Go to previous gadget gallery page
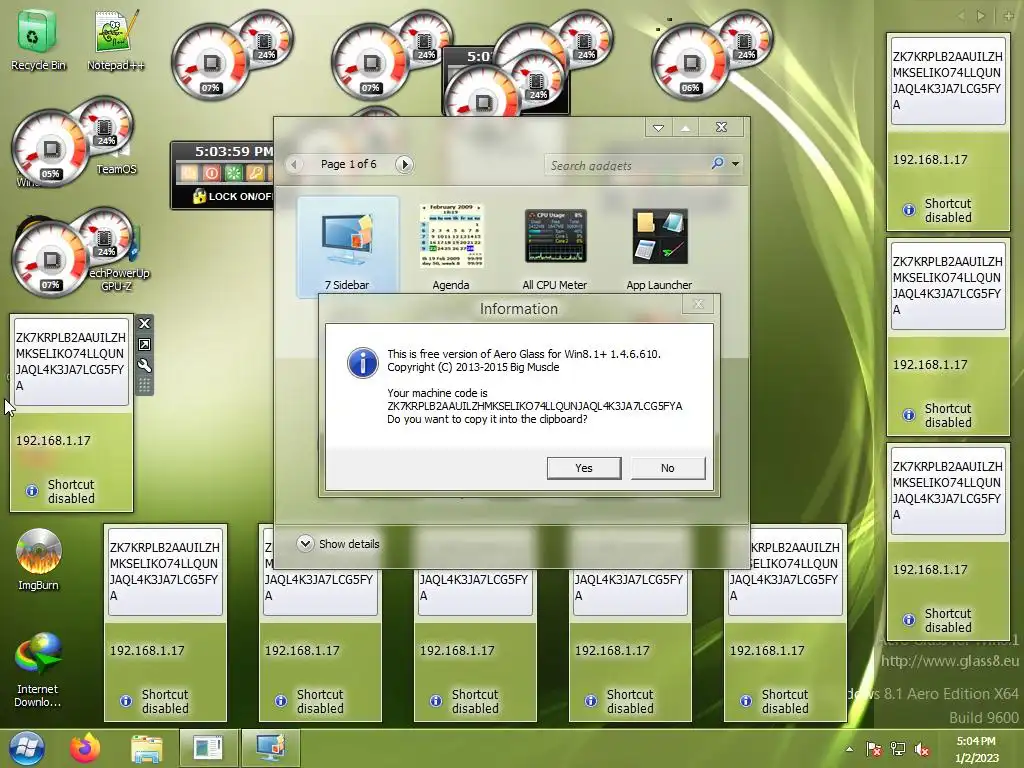The width and height of the screenshot is (1024, 768). pyautogui.click(x=295, y=164)
